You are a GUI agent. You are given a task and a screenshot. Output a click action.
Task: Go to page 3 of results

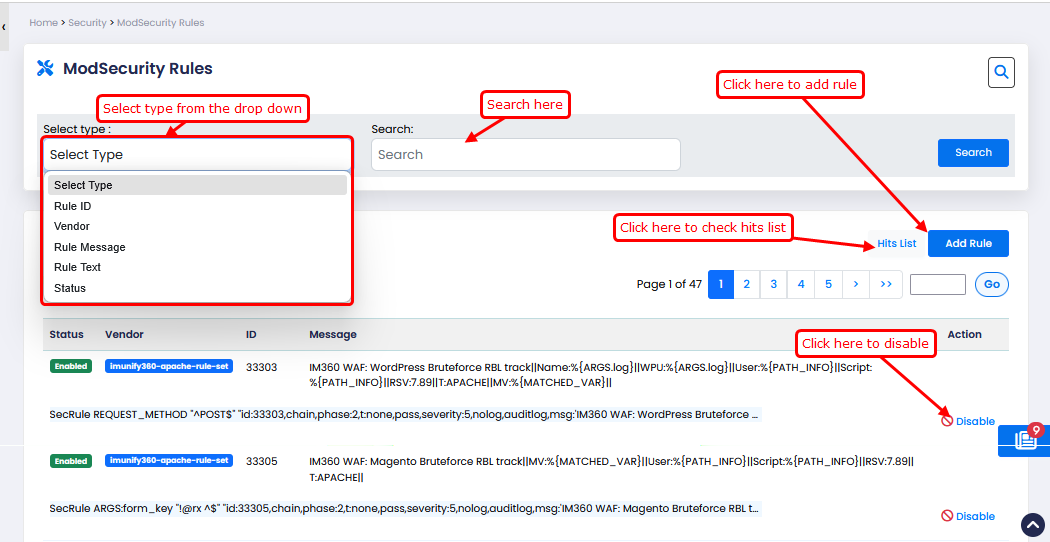click(774, 284)
